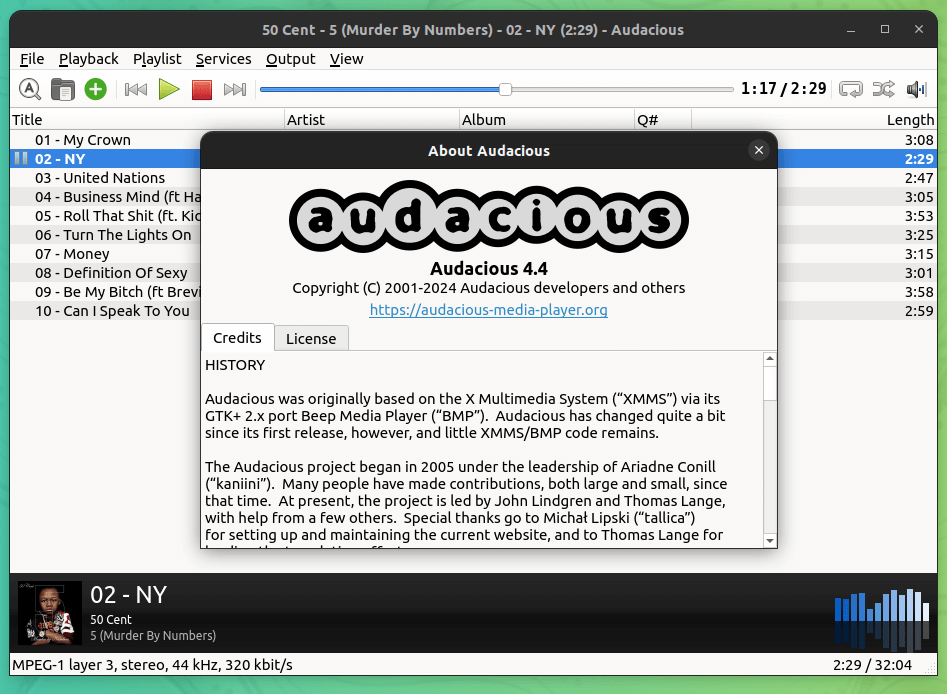947x694 pixels.
Task: Open the View menu
Action: click(346, 59)
